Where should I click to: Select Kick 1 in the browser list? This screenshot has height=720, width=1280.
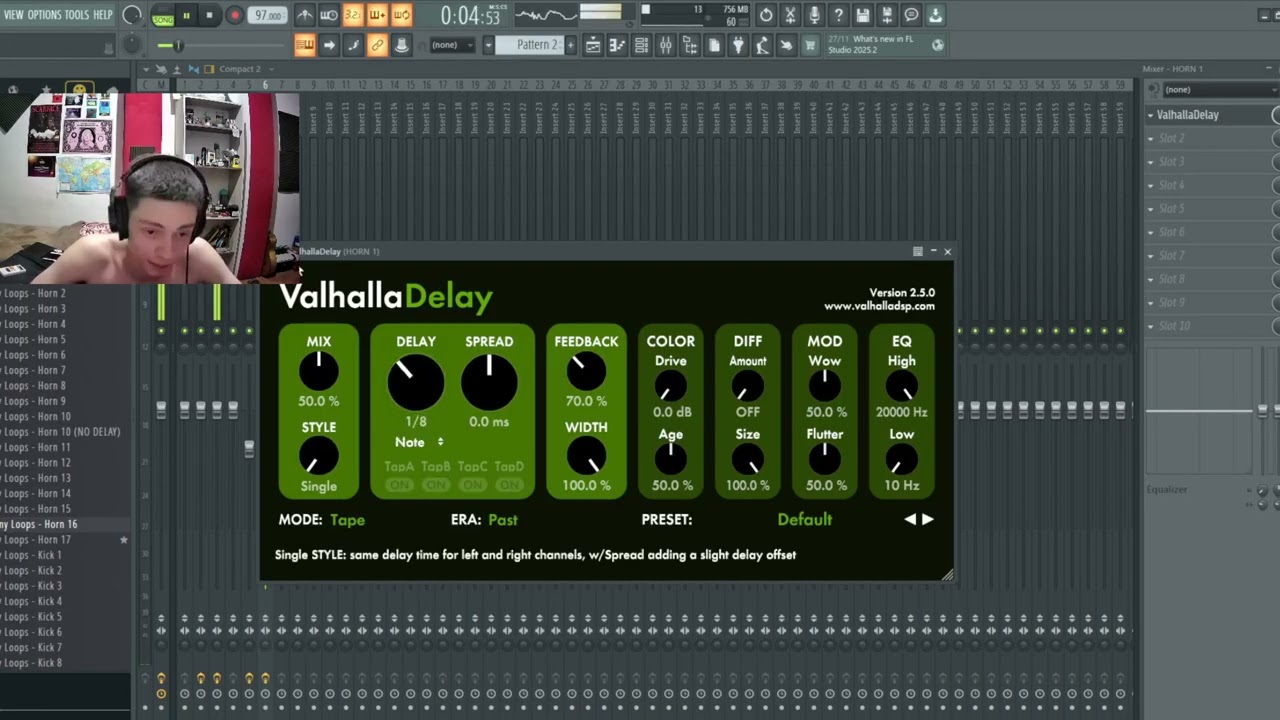pos(64,555)
